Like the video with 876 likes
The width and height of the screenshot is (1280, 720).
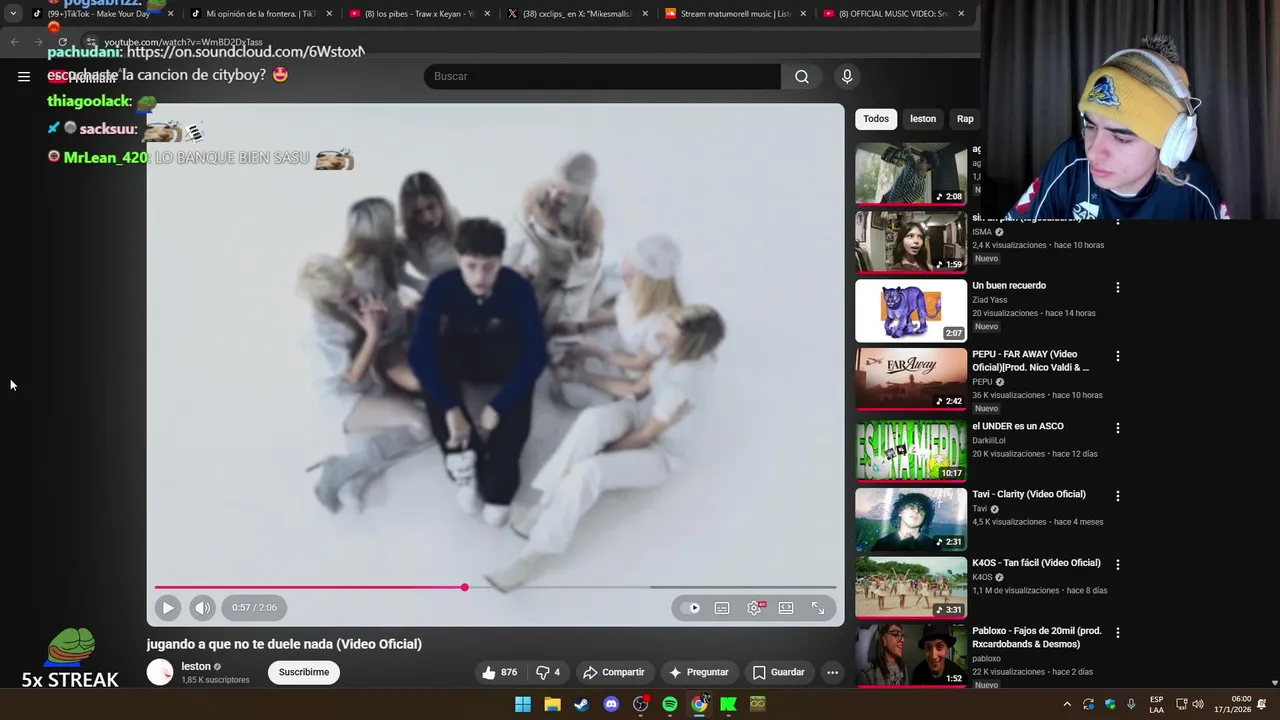click(x=499, y=672)
